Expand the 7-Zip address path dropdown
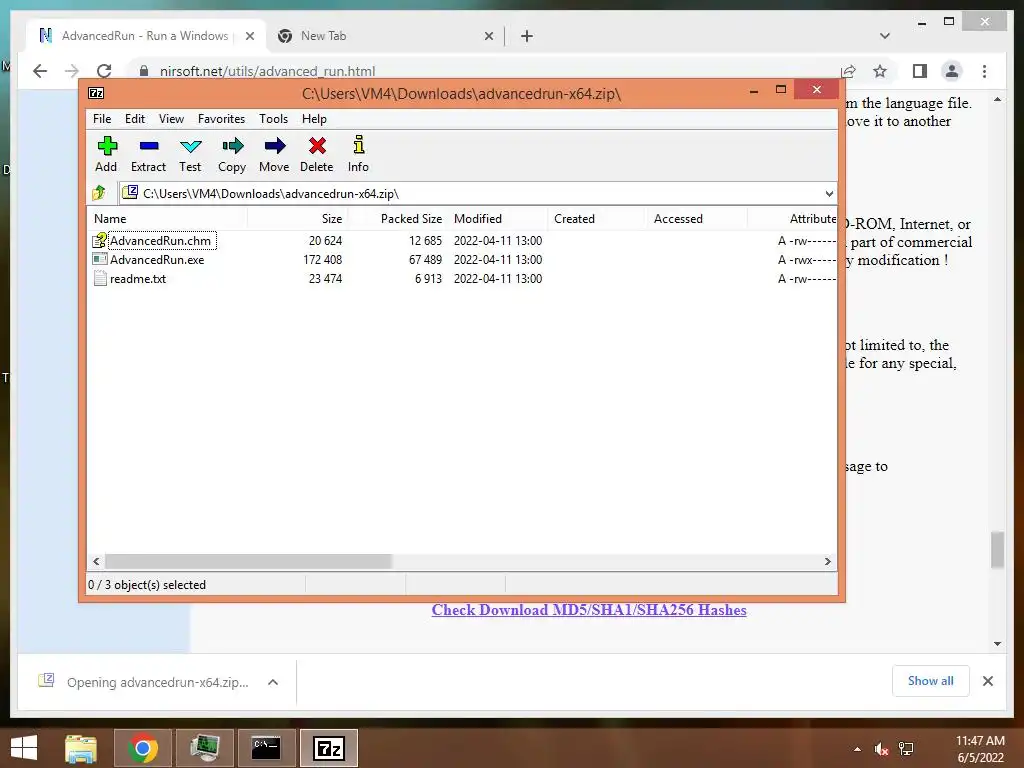1024x768 pixels. pyautogui.click(x=829, y=193)
